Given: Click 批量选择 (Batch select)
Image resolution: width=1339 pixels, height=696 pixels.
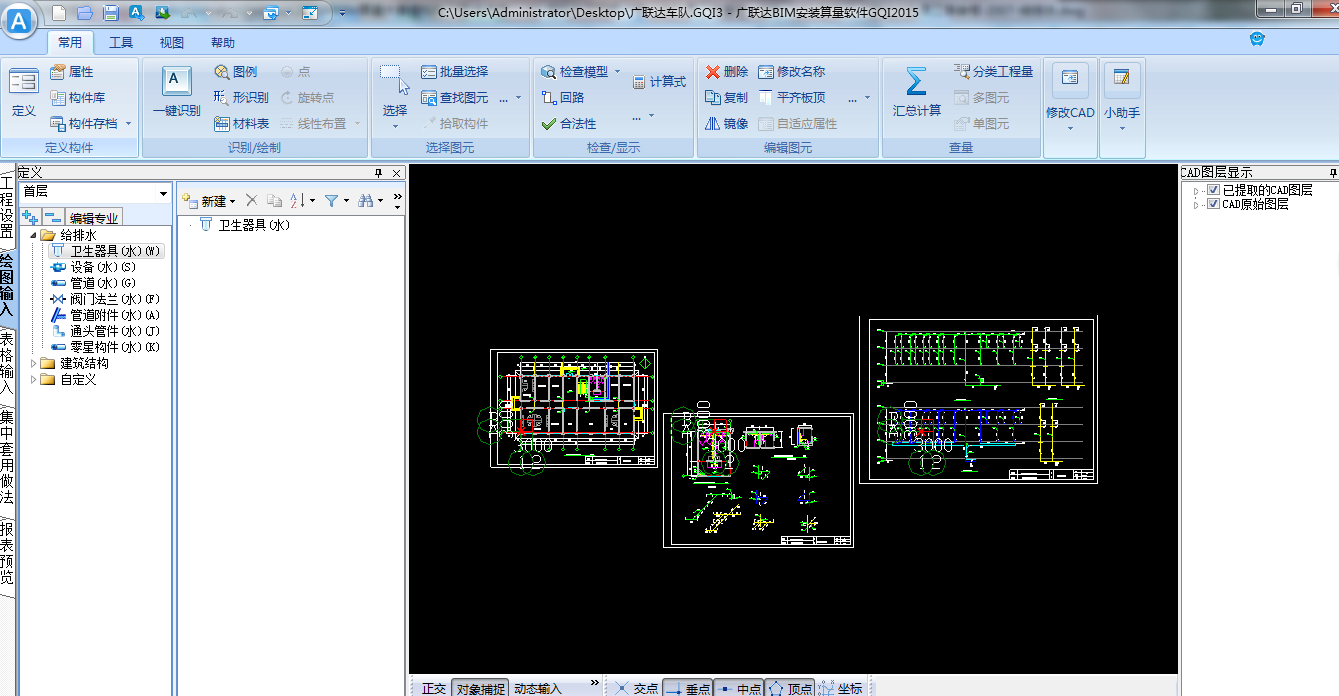Looking at the screenshot, I should 455,72.
